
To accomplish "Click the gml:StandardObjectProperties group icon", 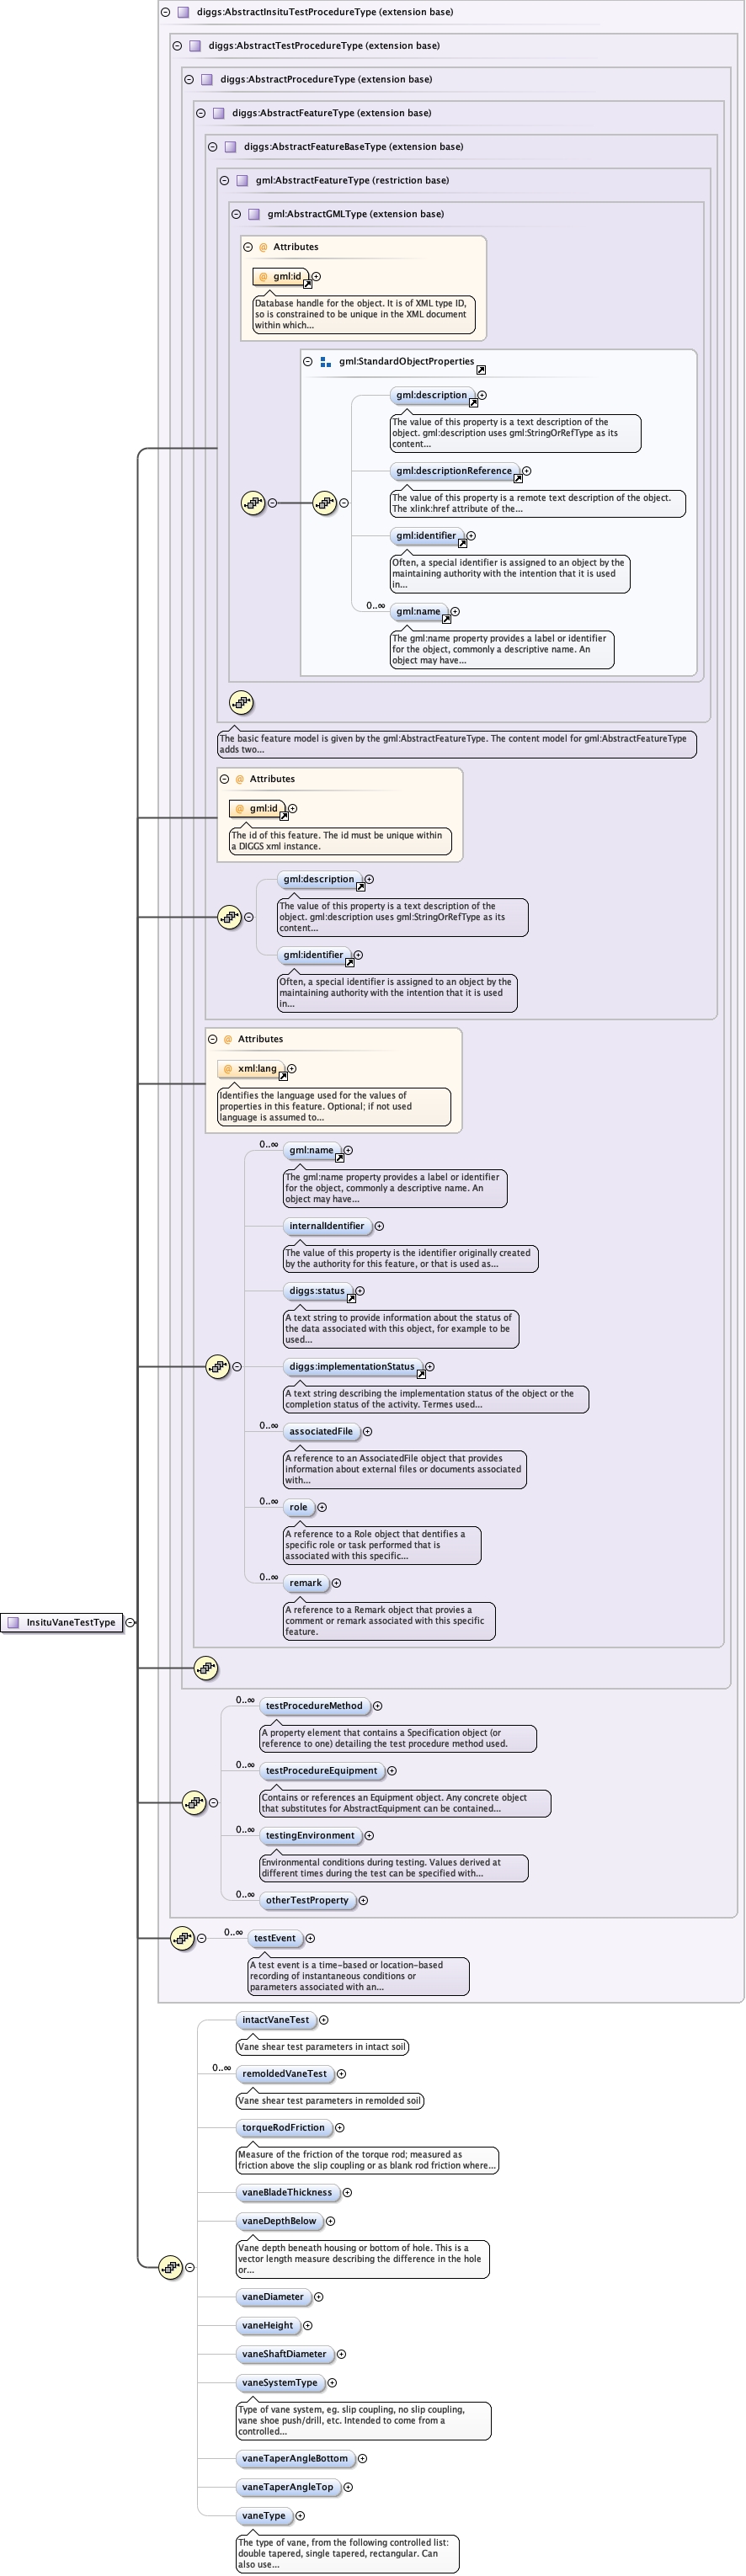I will coord(325,362).
